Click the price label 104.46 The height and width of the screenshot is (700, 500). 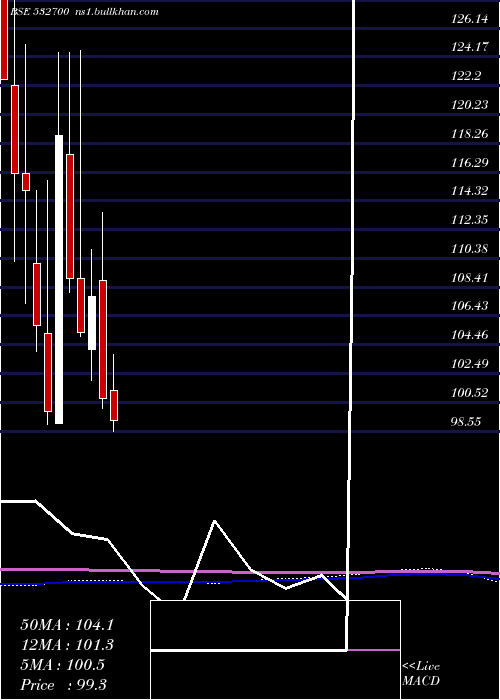pos(470,335)
